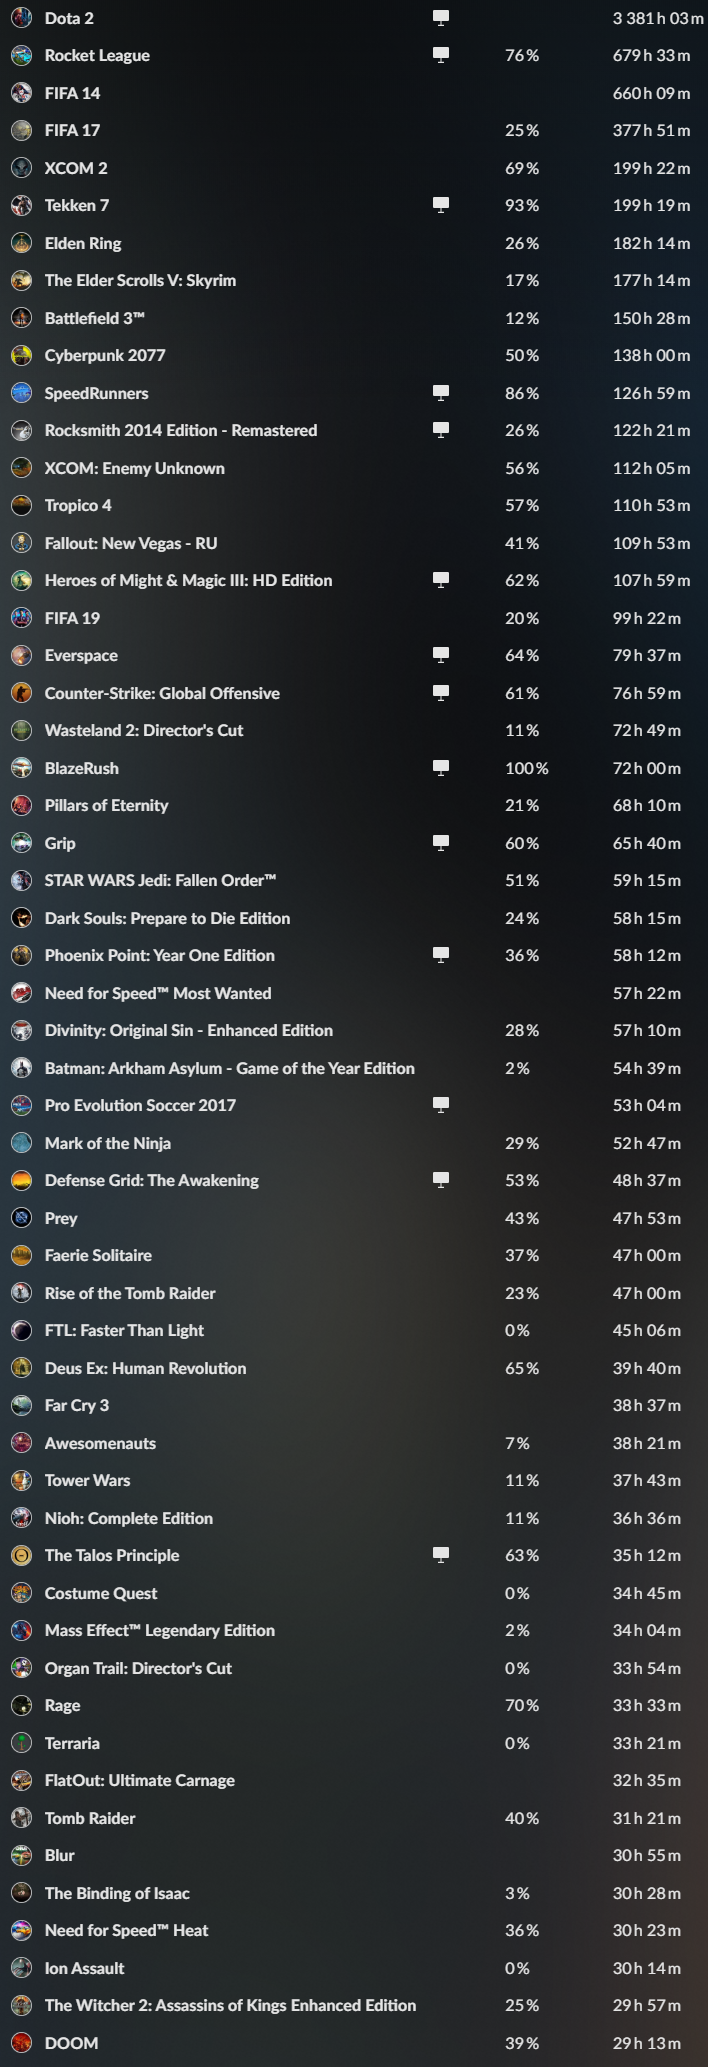Viewport: 708px width, 2067px height.
Task: Click BlazeRush 100% completion value
Action: point(527,768)
